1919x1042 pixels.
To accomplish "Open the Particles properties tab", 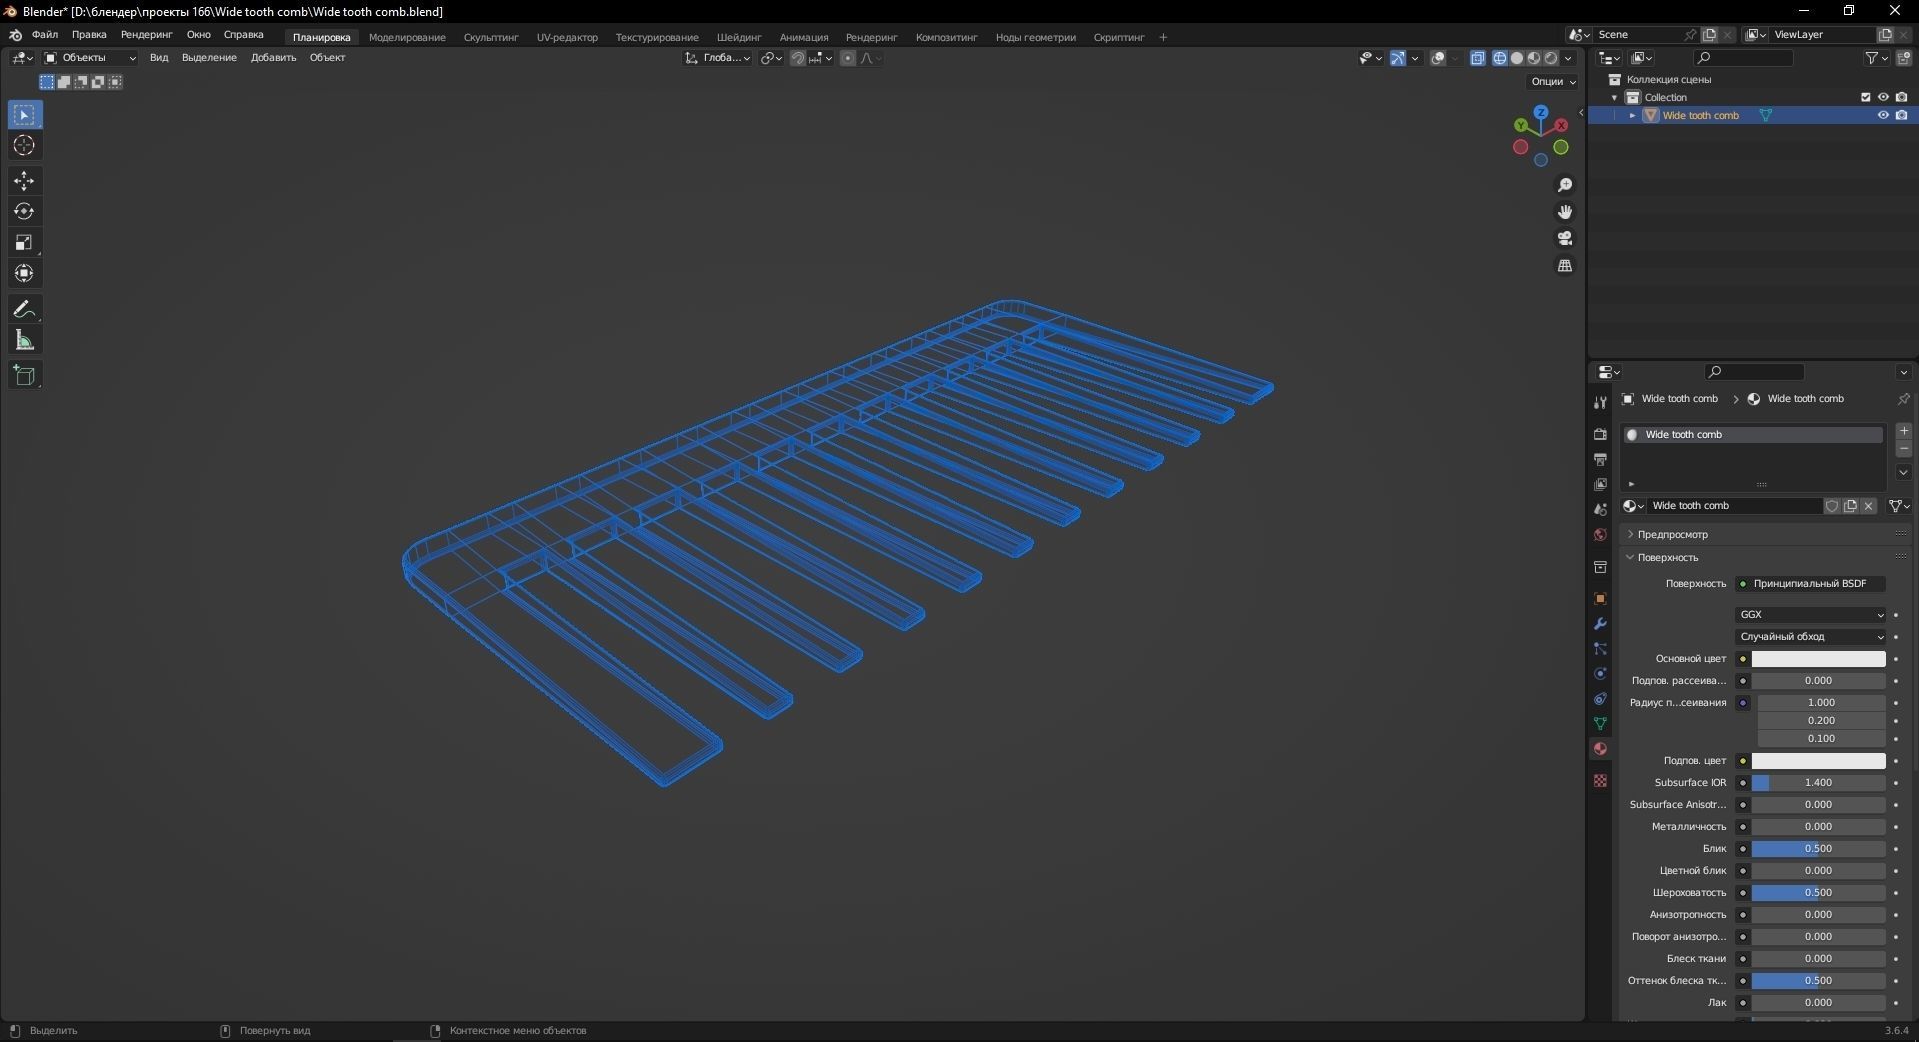I will [1600, 649].
